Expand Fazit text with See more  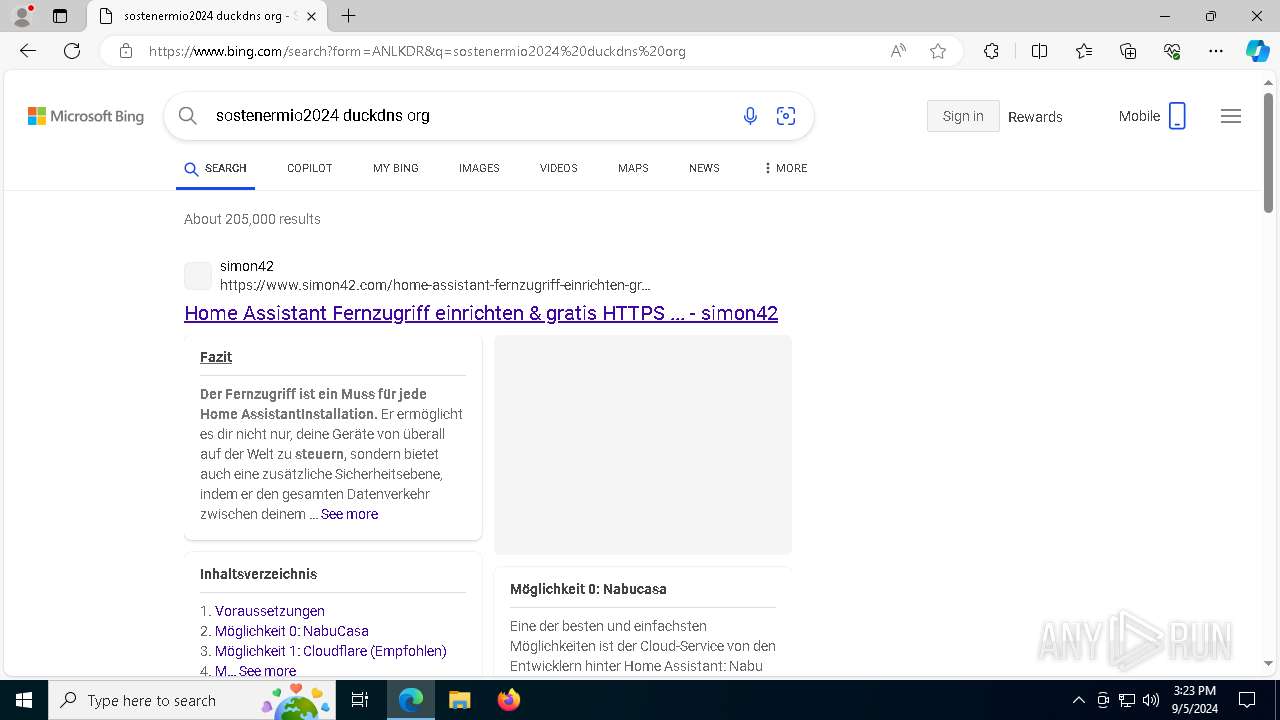(349, 514)
